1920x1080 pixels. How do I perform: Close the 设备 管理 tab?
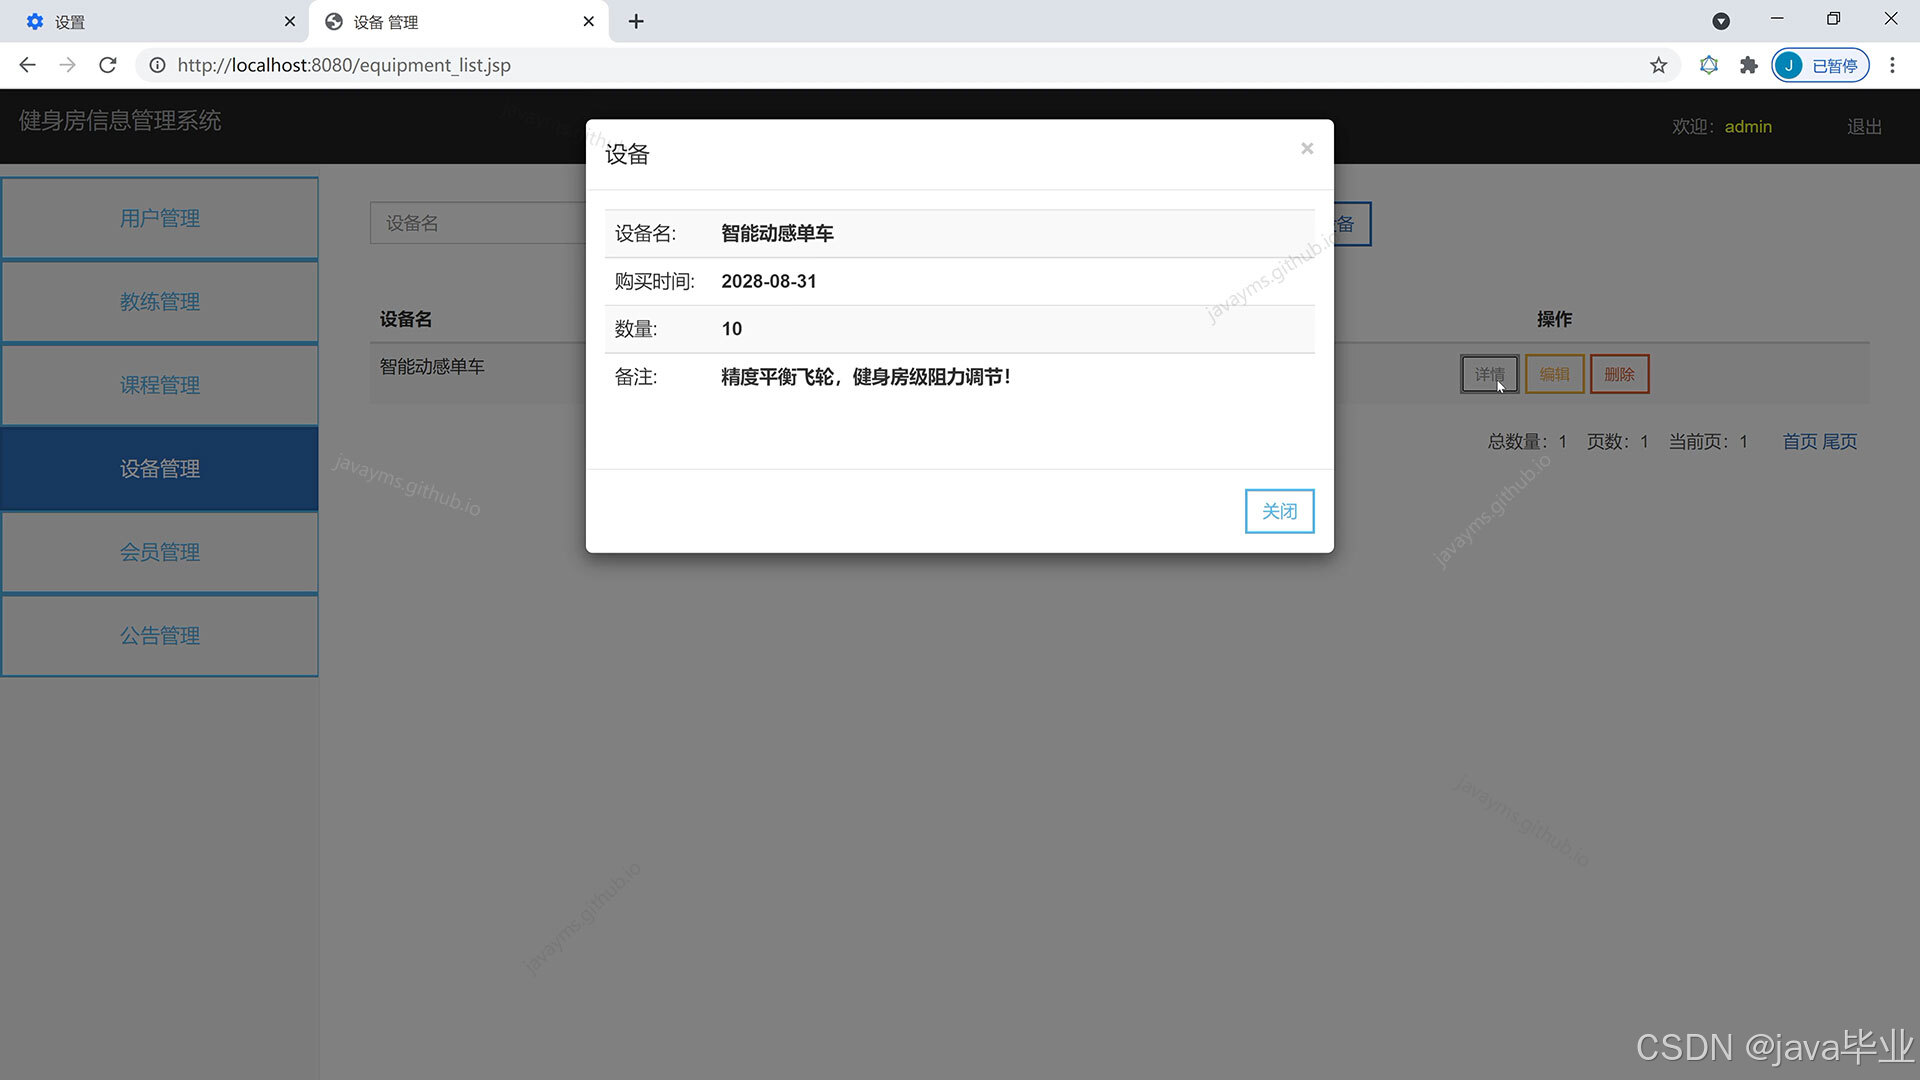[588, 21]
